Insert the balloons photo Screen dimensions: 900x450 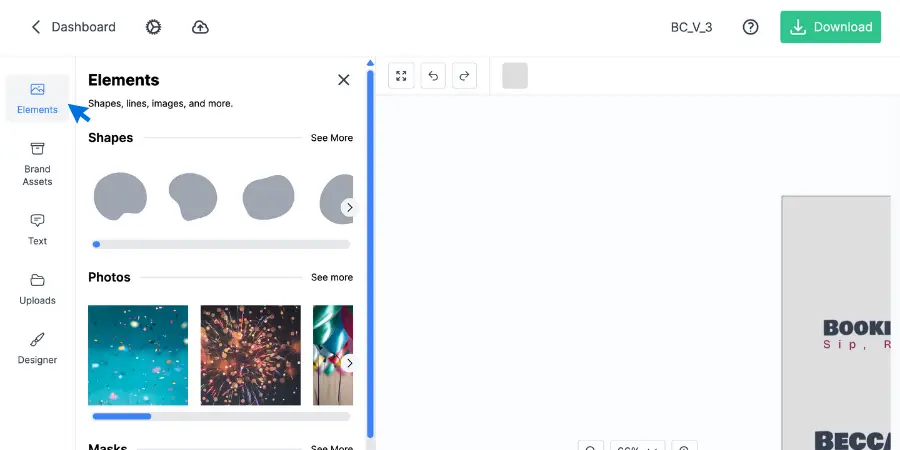[x=333, y=355]
